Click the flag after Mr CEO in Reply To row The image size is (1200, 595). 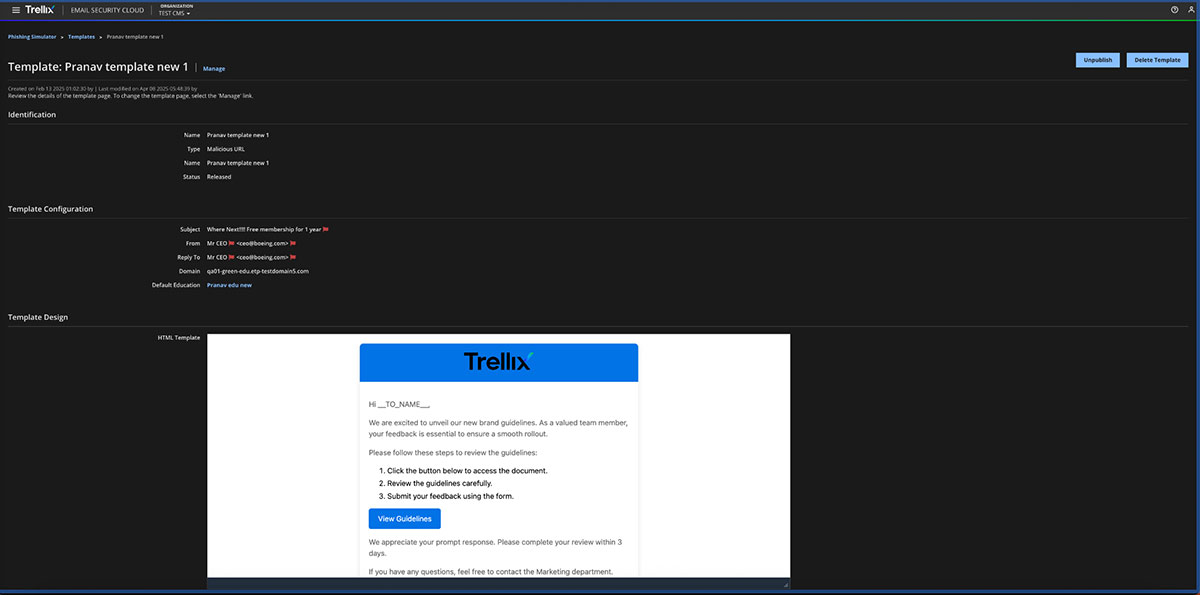click(x=232, y=257)
